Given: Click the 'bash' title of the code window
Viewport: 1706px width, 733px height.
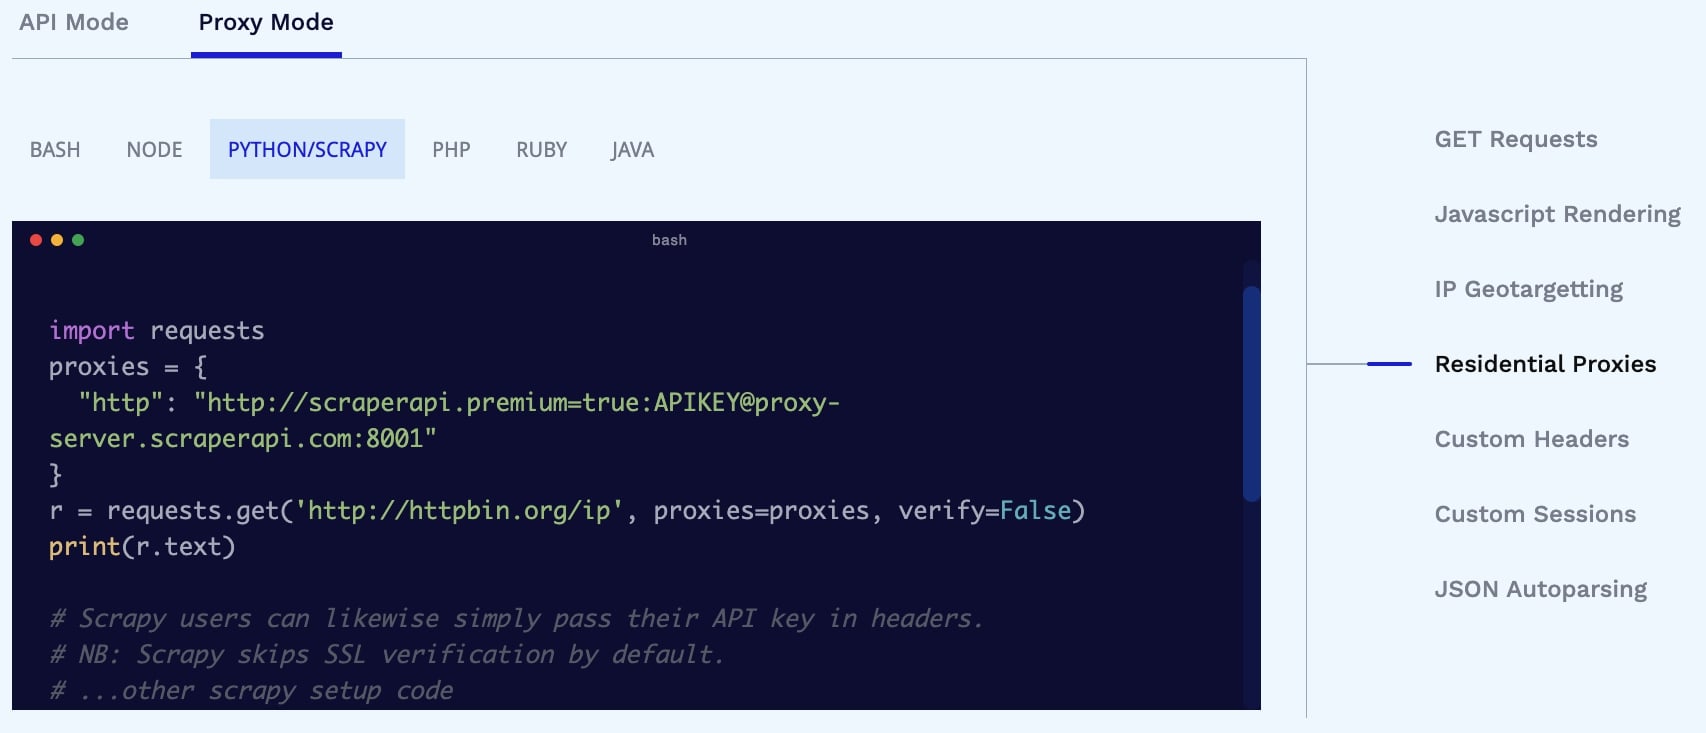Looking at the screenshot, I should (x=669, y=240).
